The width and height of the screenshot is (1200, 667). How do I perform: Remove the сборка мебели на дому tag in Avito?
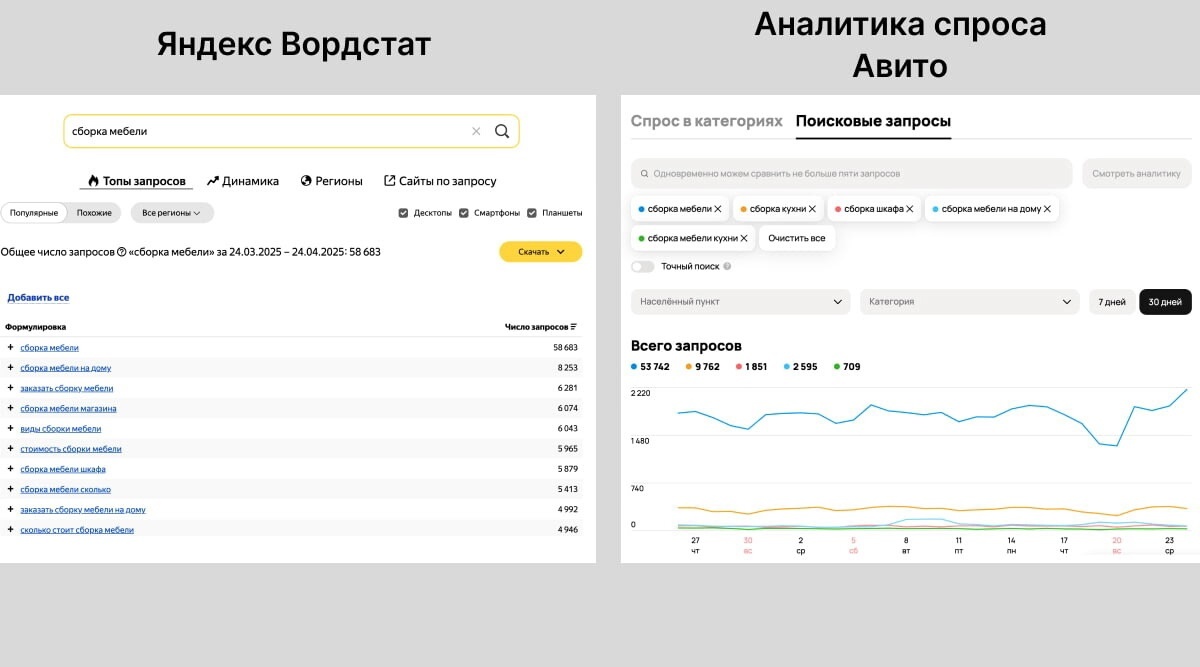1048,209
